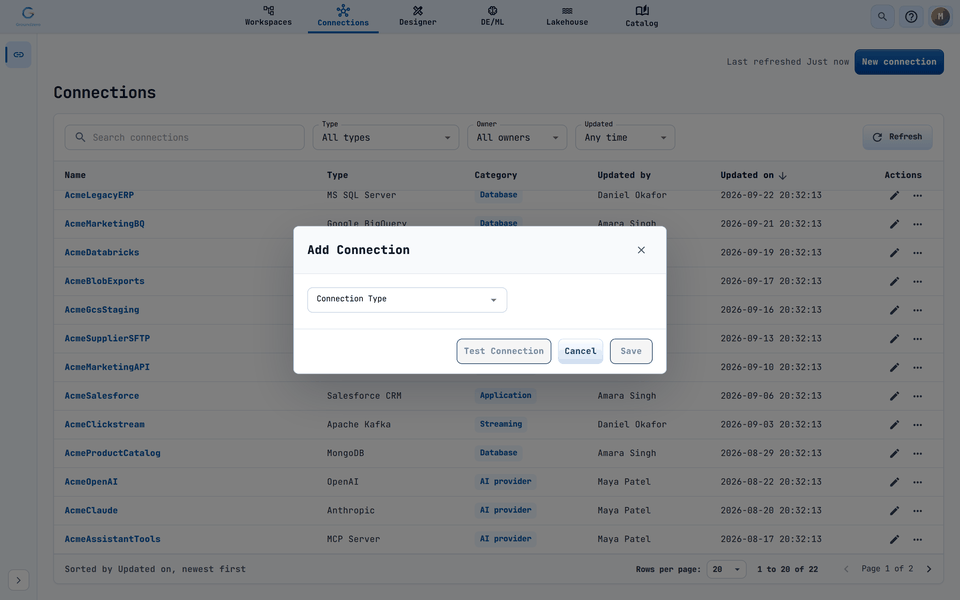Open the AcmeClickstream connection link
This screenshot has width=960, height=600.
[105, 424]
